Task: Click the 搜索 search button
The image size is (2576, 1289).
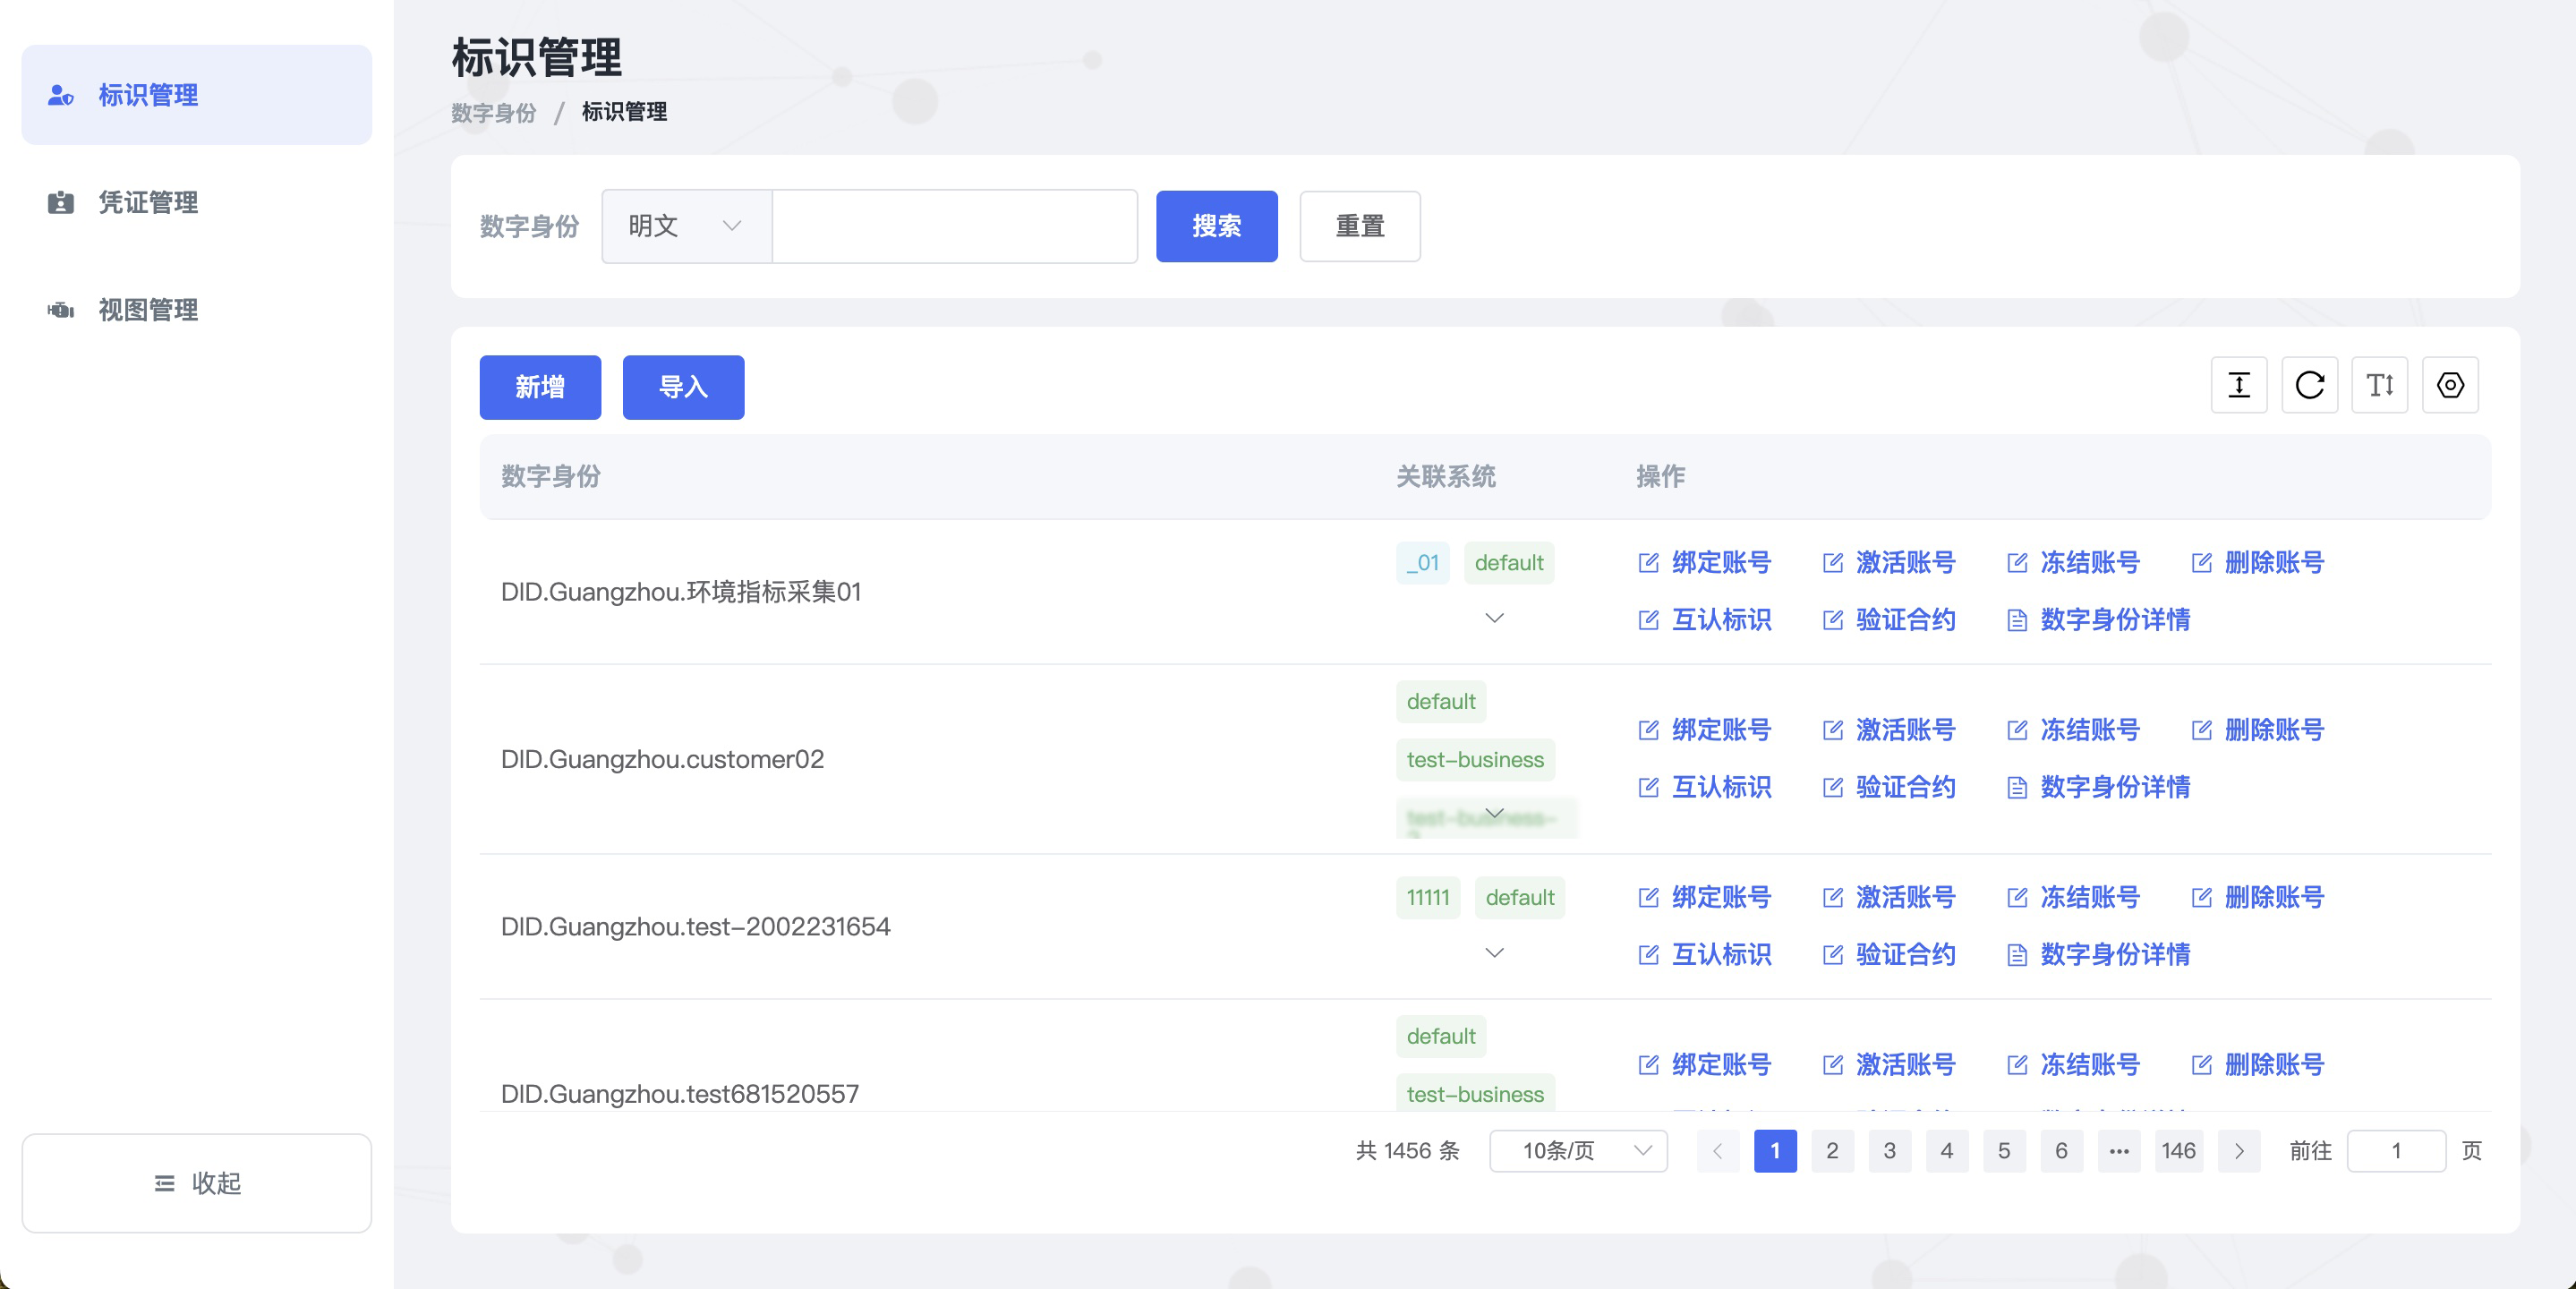Action: [x=1216, y=227]
